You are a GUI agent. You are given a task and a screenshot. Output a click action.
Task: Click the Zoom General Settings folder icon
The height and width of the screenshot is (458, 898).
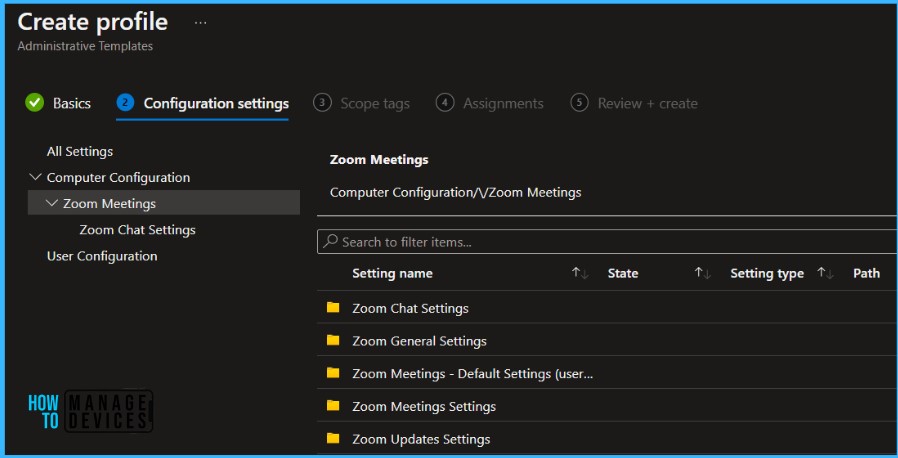pyautogui.click(x=333, y=340)
